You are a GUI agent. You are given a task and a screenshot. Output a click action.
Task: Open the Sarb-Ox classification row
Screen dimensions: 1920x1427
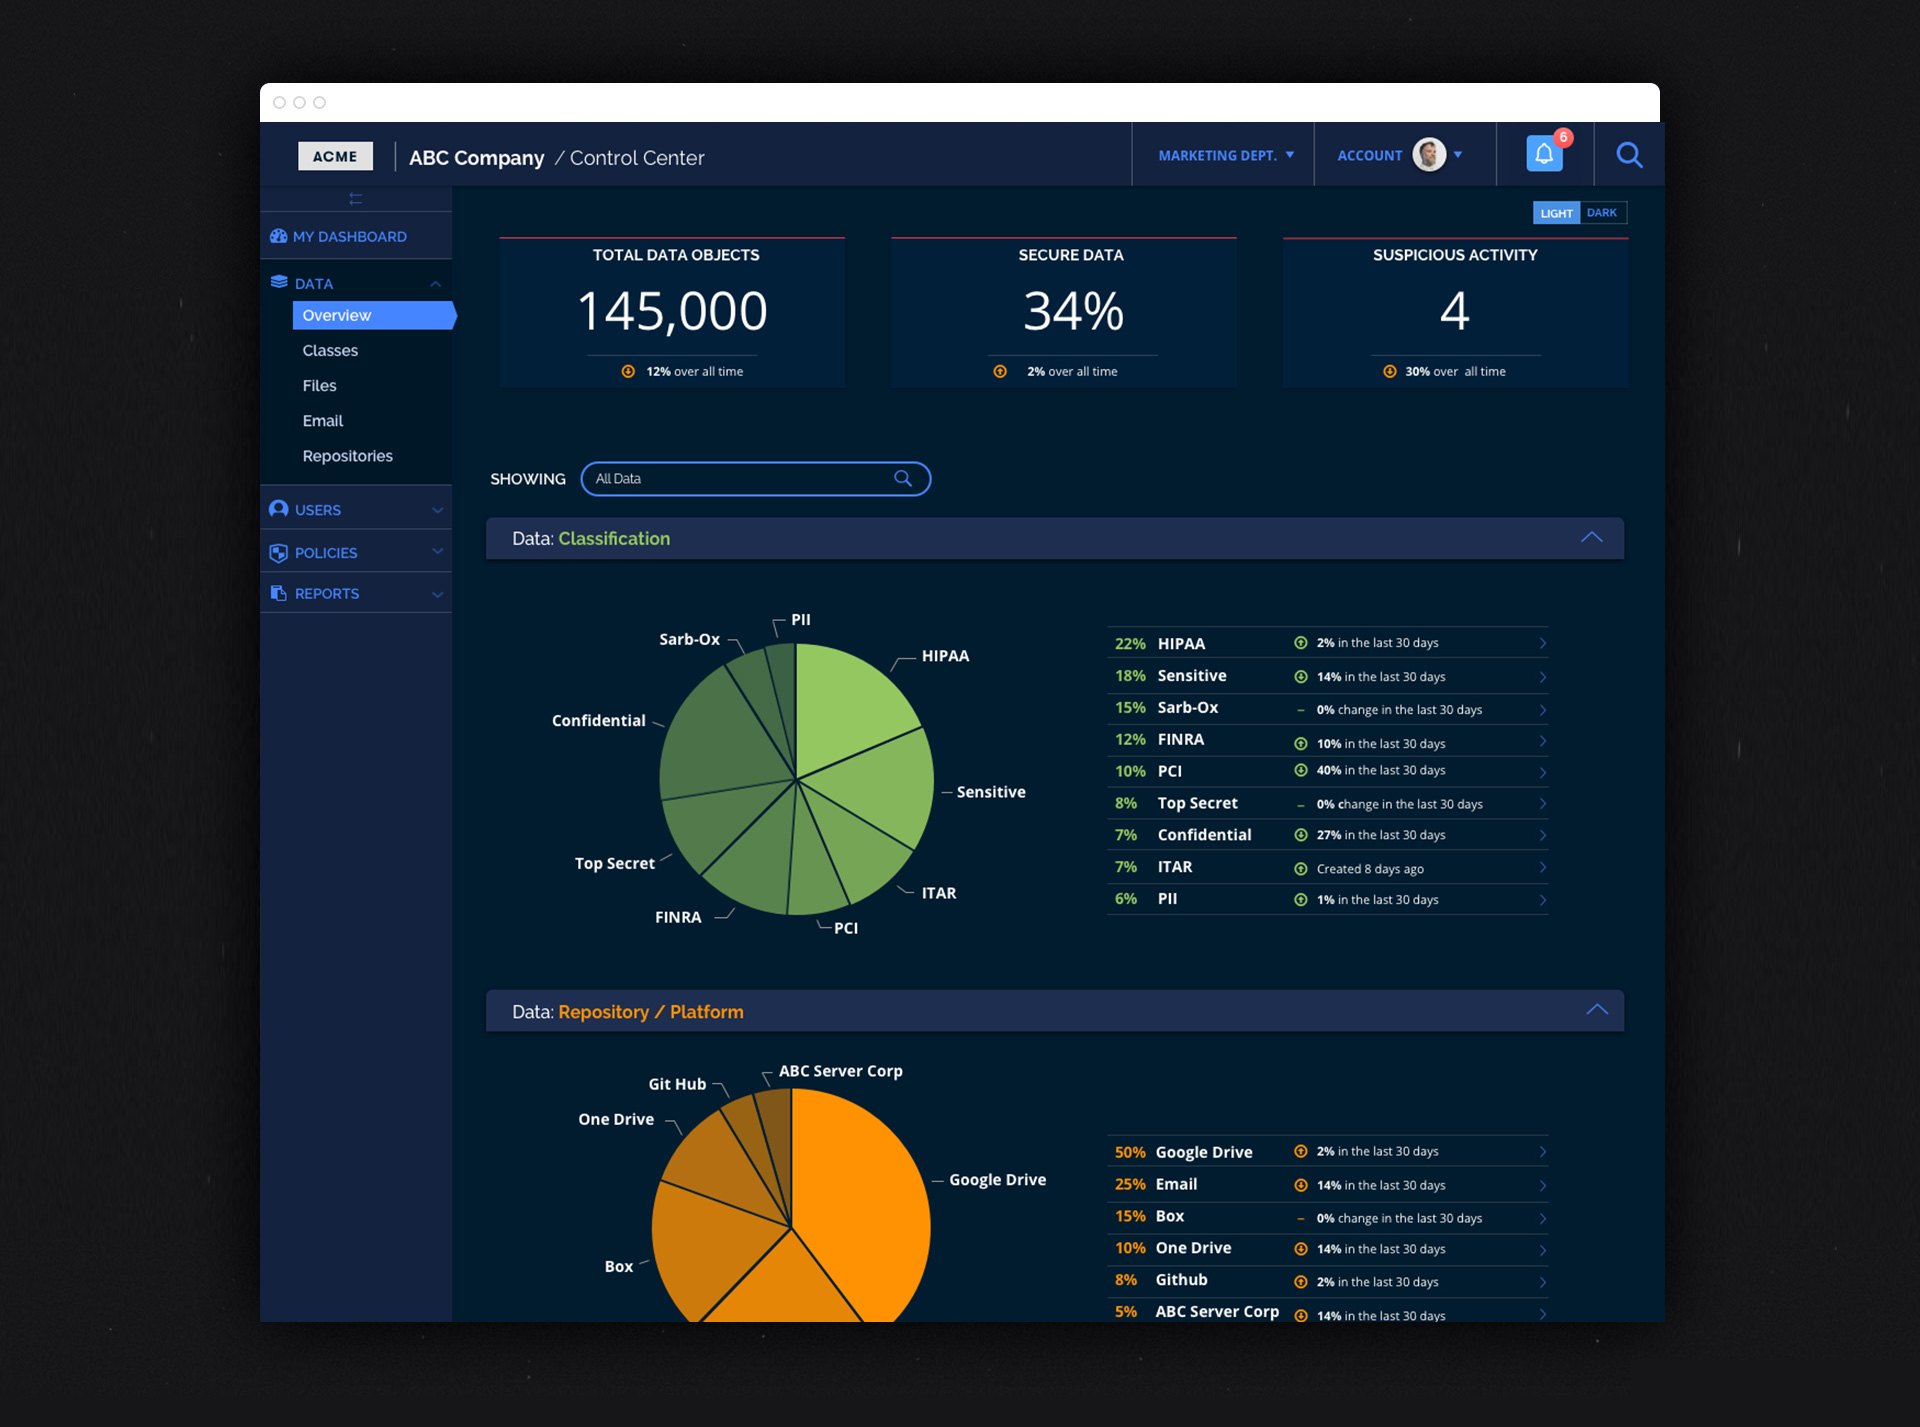(x=1328, y=708)
